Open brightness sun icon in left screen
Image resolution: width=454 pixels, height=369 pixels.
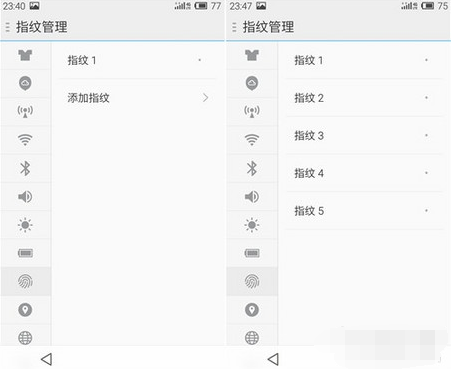pos(25,225)
